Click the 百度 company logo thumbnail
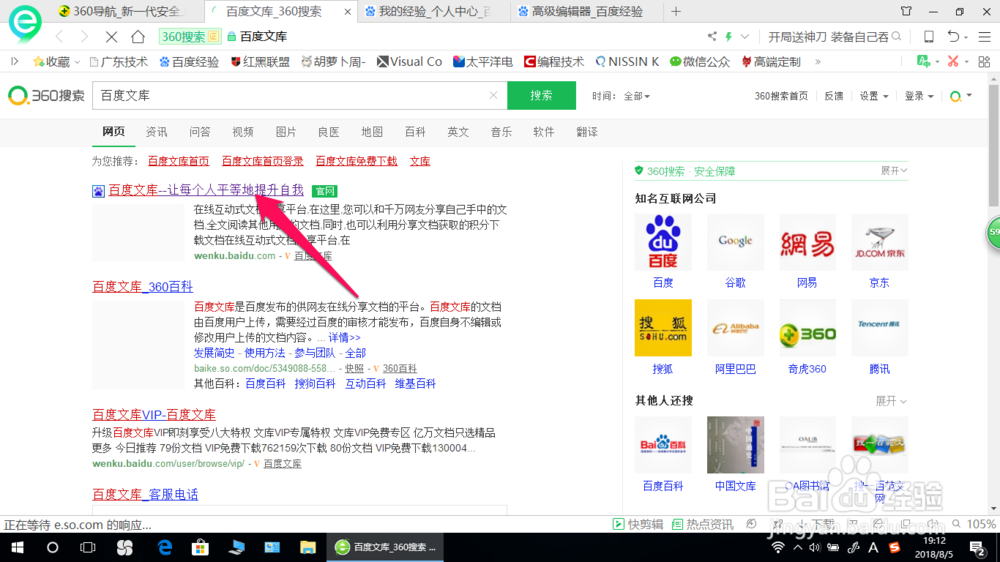Screen dimensions: 1000x562 point(663,242)
